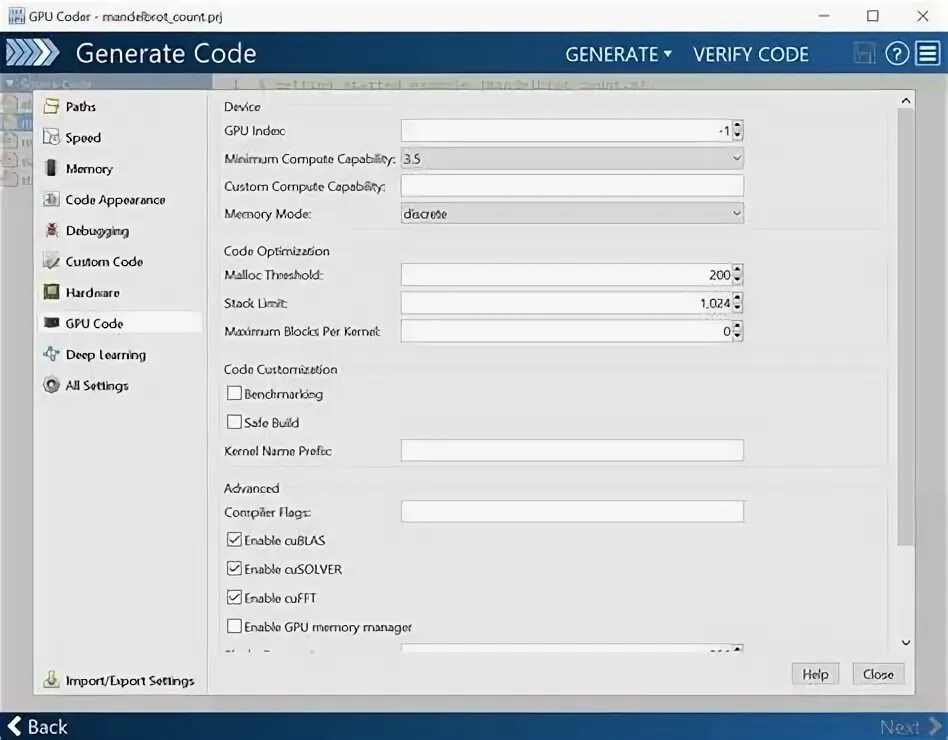Uncheck Enable cuBLAS
Image resolution: width=948 pixels, height=740 pixels.
point(234,540)
